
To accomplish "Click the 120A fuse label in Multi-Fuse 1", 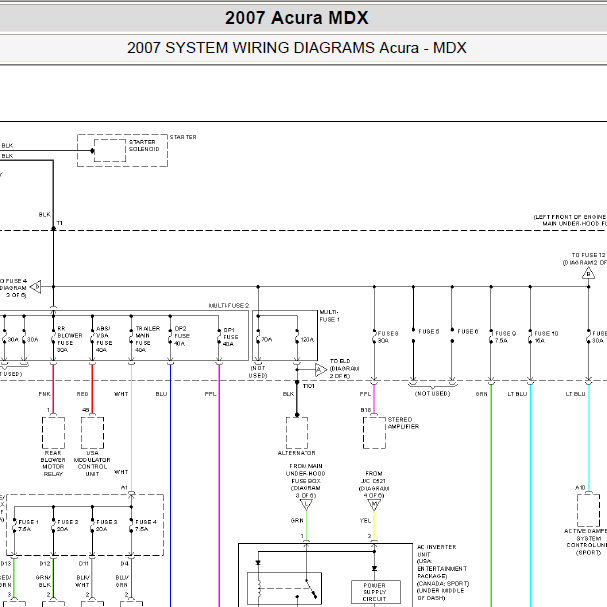I will 307,340.
